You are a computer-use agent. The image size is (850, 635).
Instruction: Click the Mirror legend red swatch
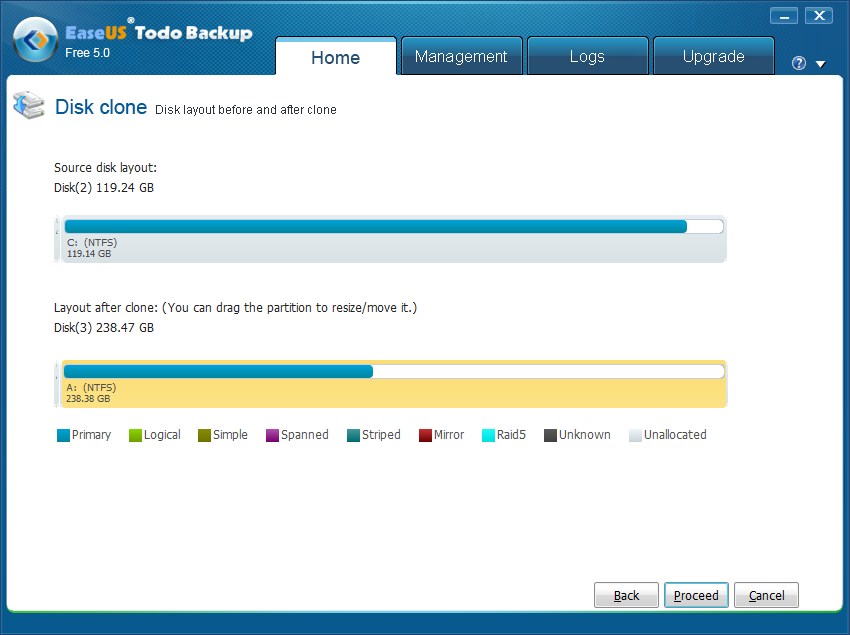425,436
